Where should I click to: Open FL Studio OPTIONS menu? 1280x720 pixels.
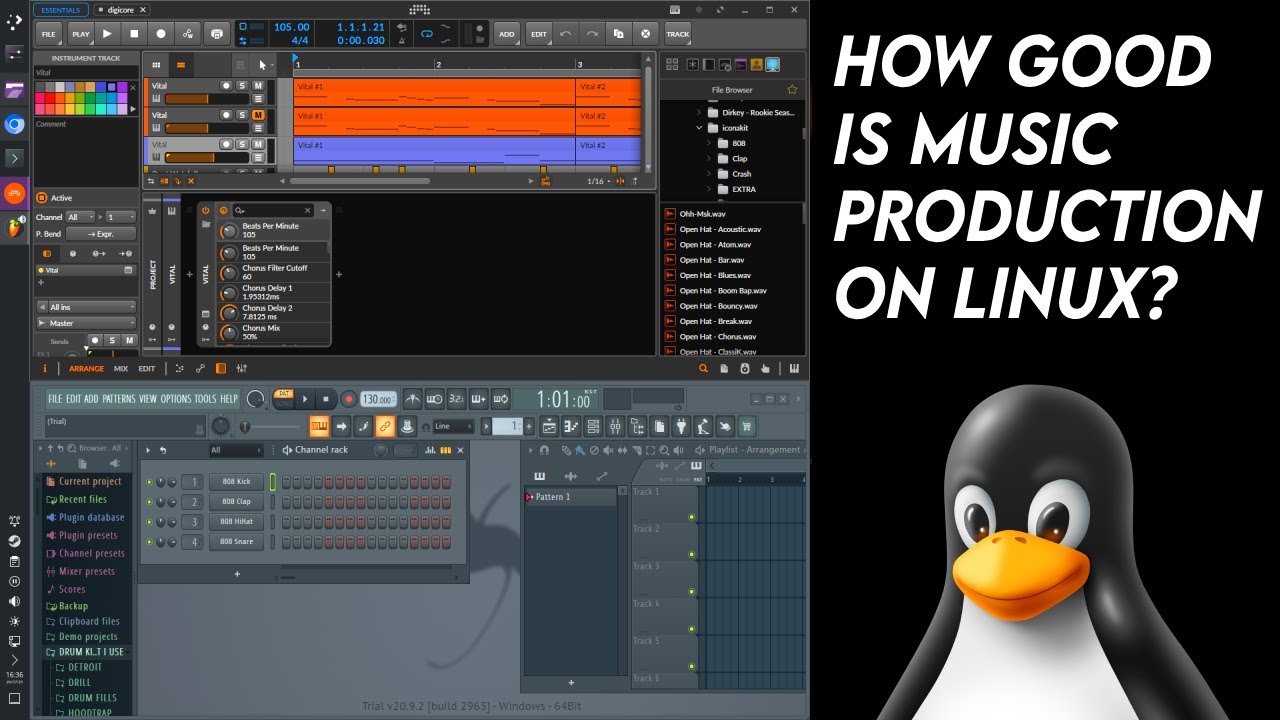pyautogui.click(x=175, y=399)
